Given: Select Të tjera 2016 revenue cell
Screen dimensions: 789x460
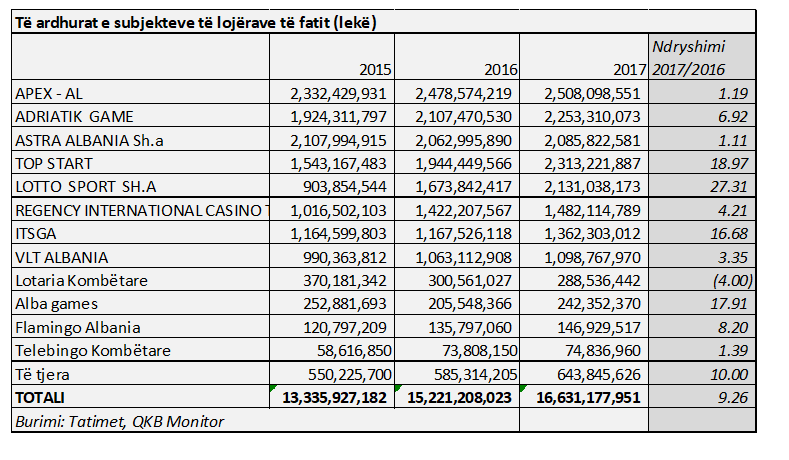Looking at the screenshot, I should [457, 374].
